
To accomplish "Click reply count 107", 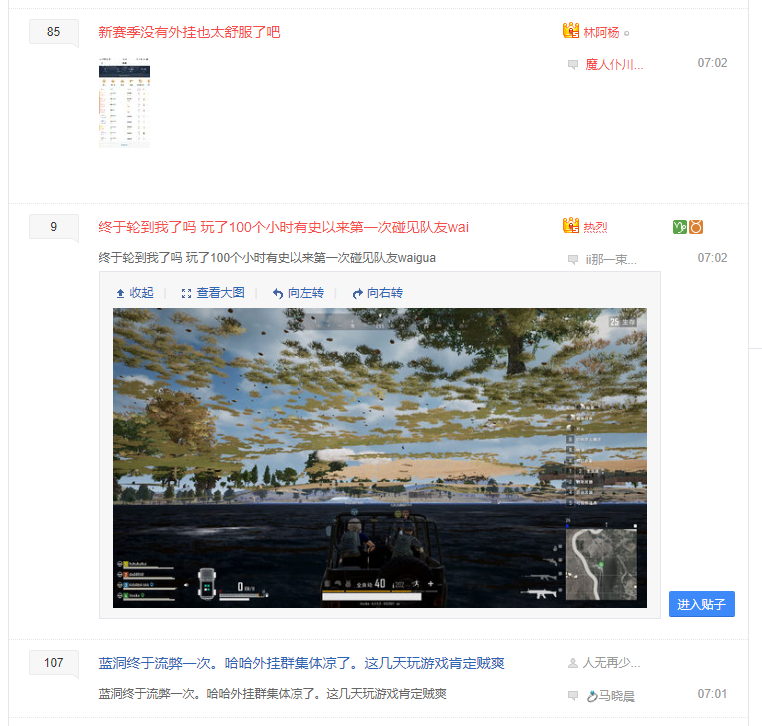I will [x=53, y=662].
